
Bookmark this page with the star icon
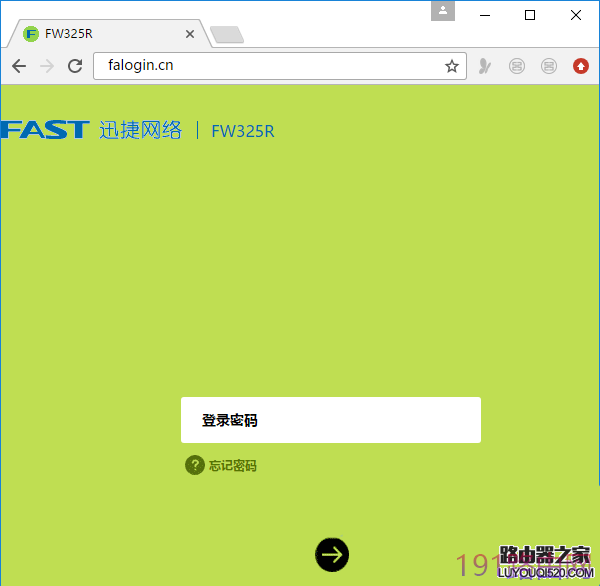[452, 66]
